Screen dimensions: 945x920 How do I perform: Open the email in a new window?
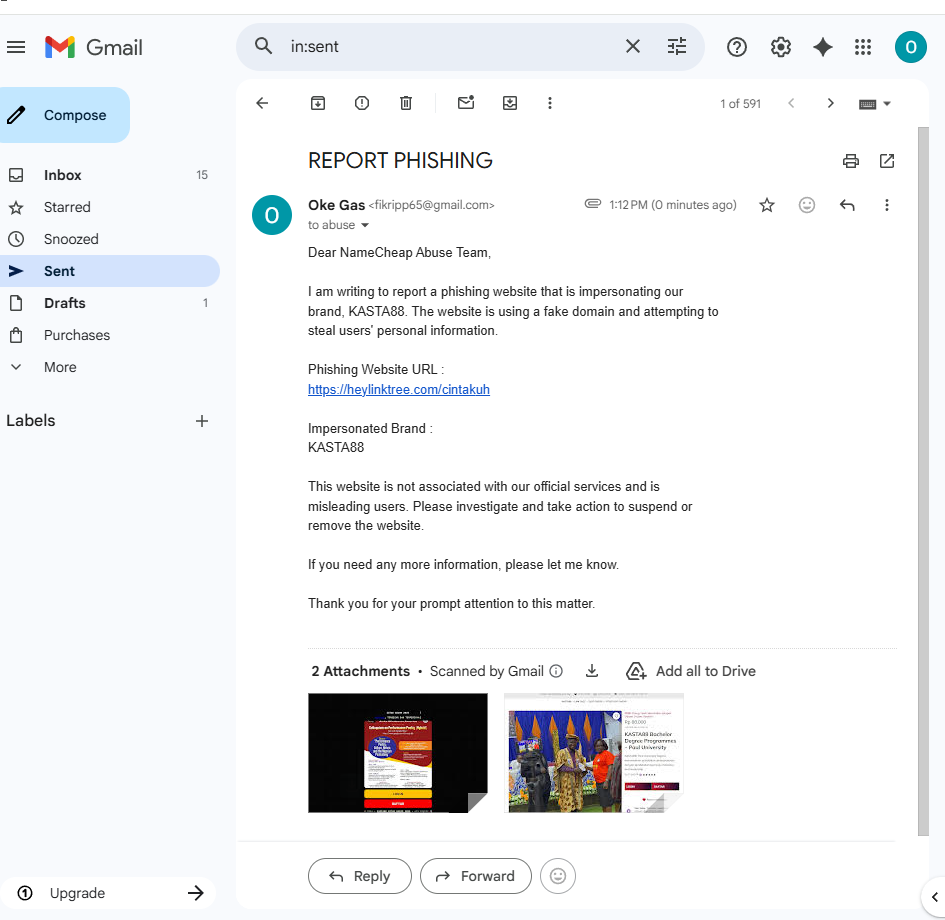887,161
